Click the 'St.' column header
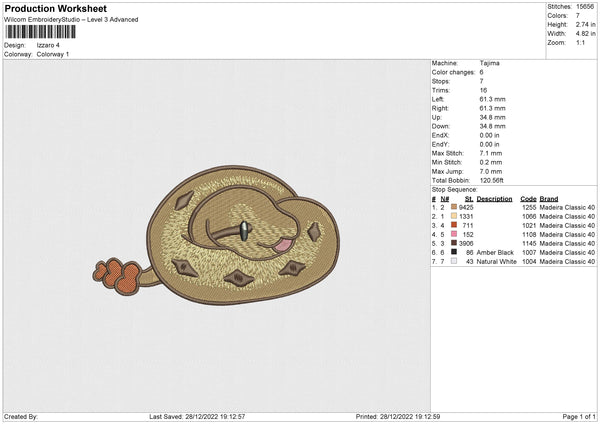The height and width of the screenshot is (424, 600). tap(469, 199)
